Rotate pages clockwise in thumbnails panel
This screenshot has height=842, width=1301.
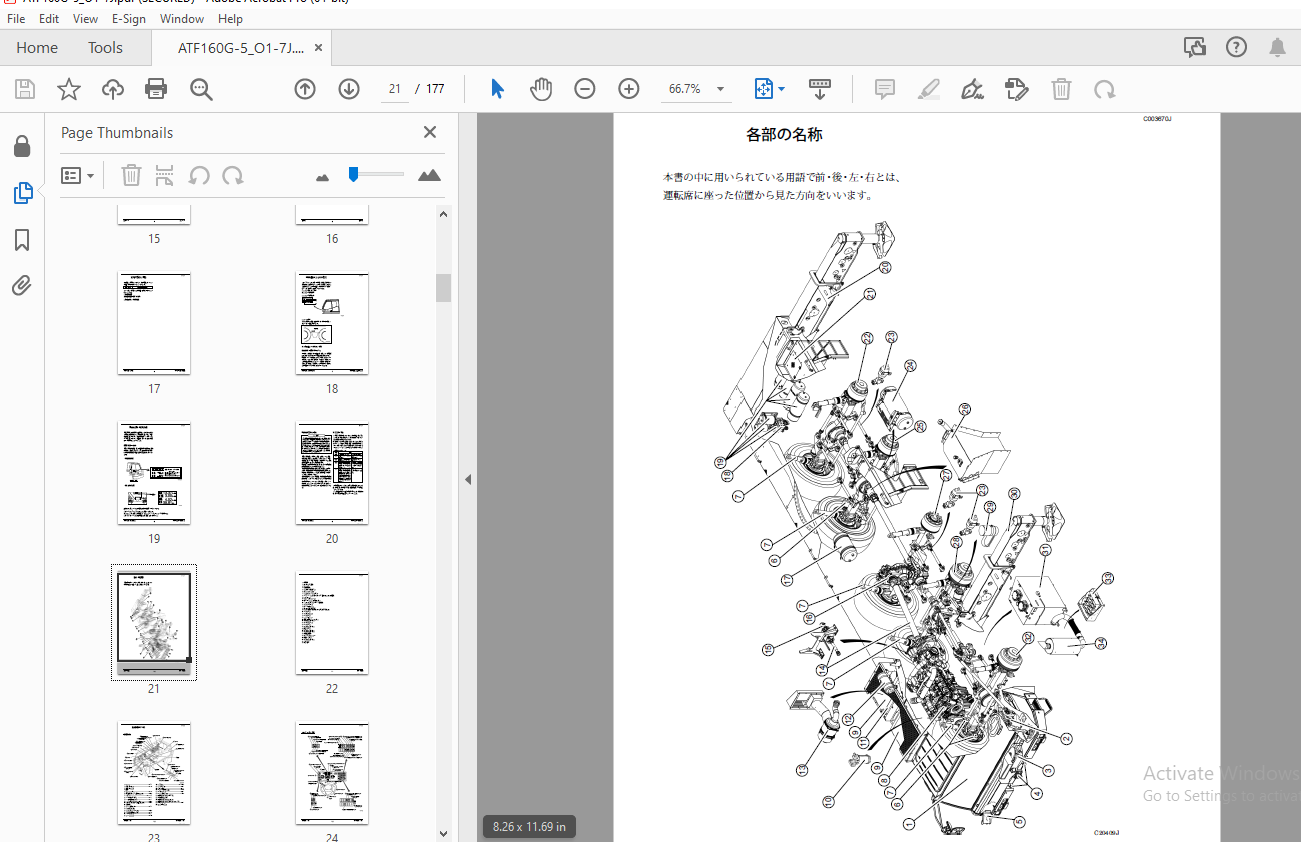click(x=233, y=175)
